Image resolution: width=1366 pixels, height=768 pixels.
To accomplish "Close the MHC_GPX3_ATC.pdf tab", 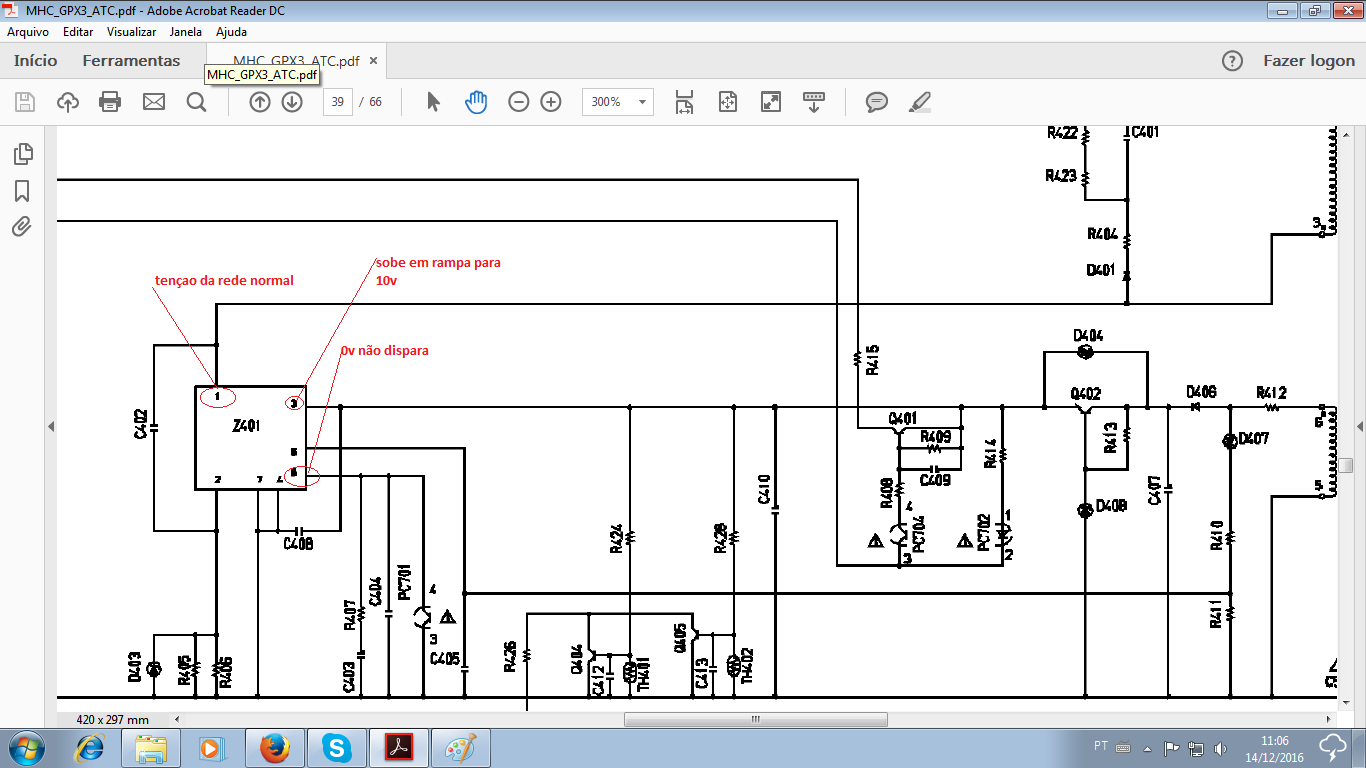I will tap(374, 61).
